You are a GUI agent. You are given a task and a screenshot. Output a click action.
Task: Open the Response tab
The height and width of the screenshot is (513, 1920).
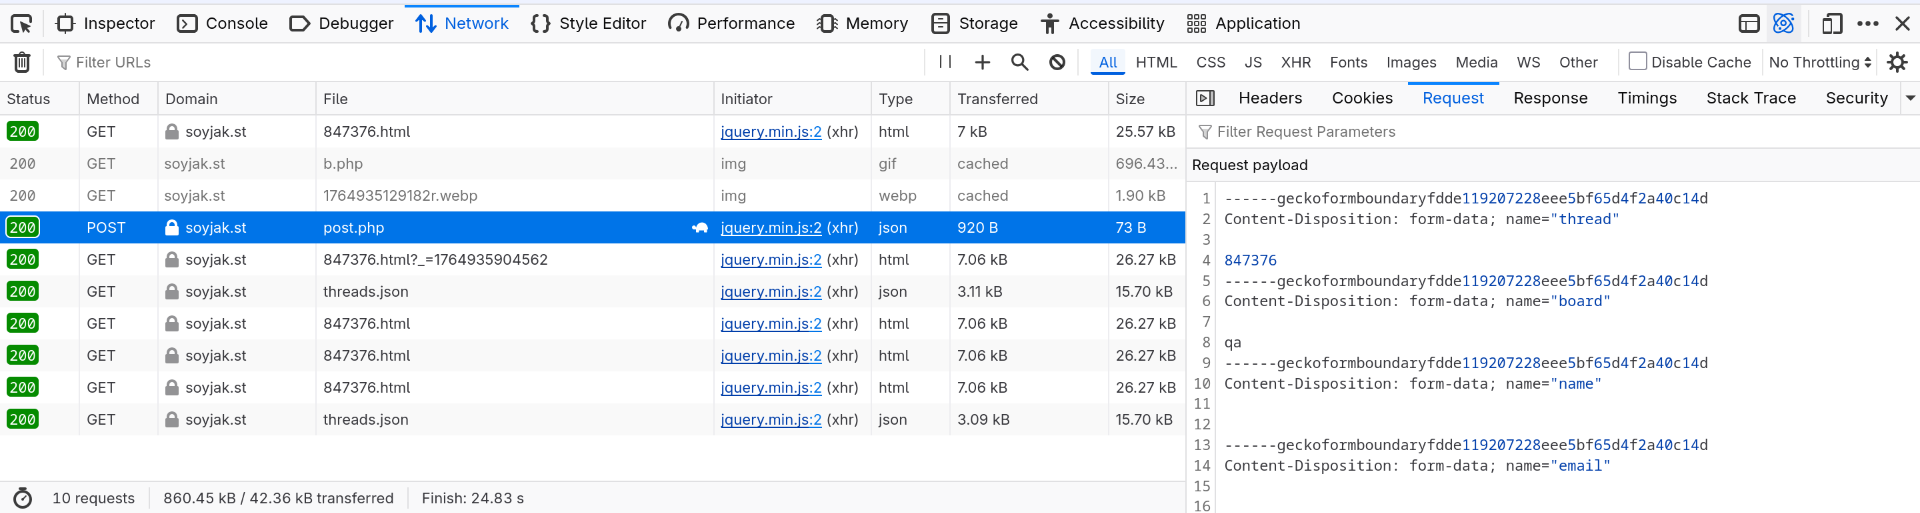(x=1550, y=98)
